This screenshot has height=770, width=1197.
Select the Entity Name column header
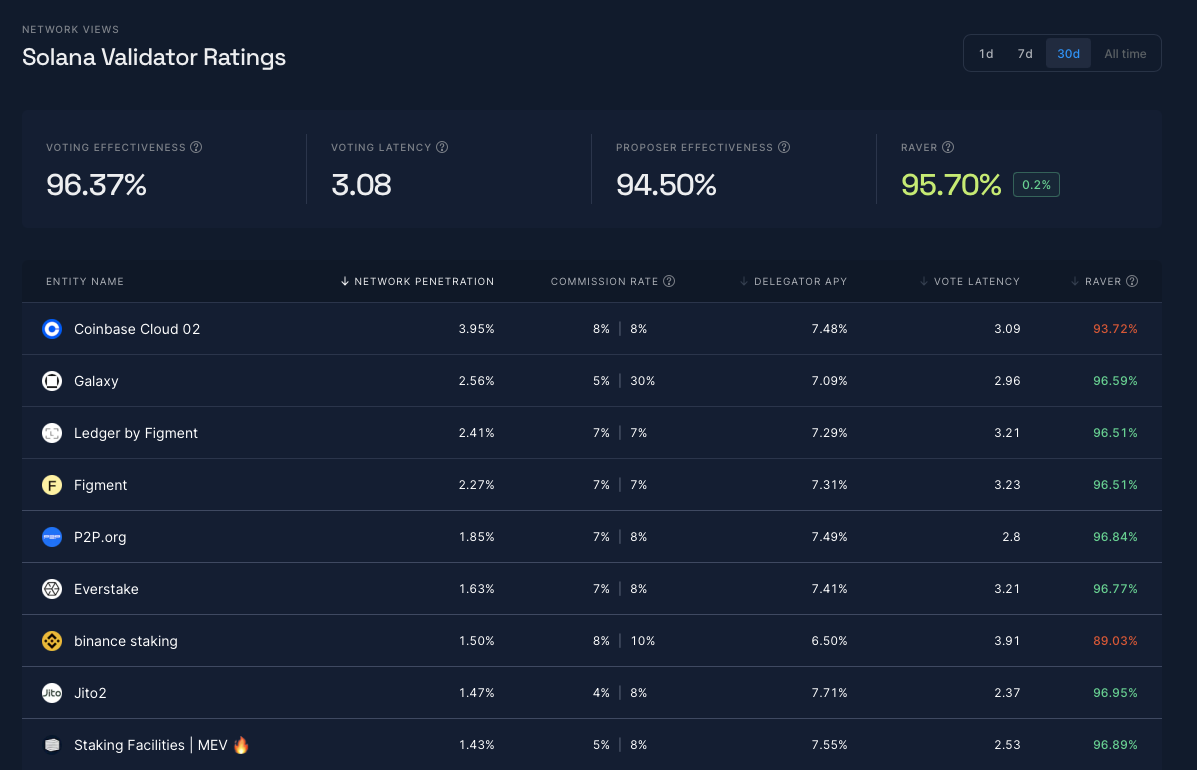(85, 282)
